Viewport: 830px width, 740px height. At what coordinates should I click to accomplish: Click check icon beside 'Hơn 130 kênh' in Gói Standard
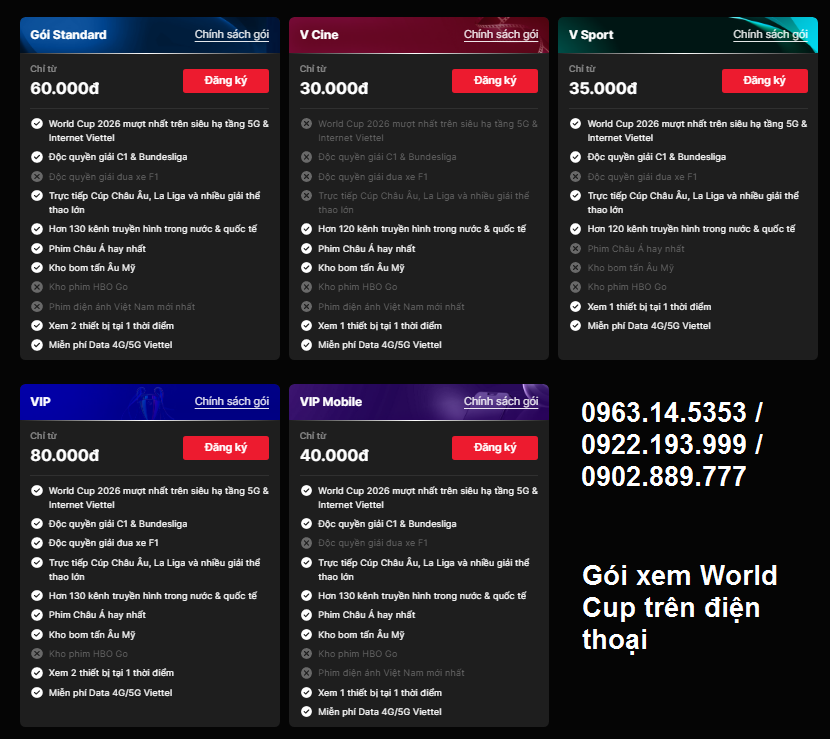click(37, 229)
